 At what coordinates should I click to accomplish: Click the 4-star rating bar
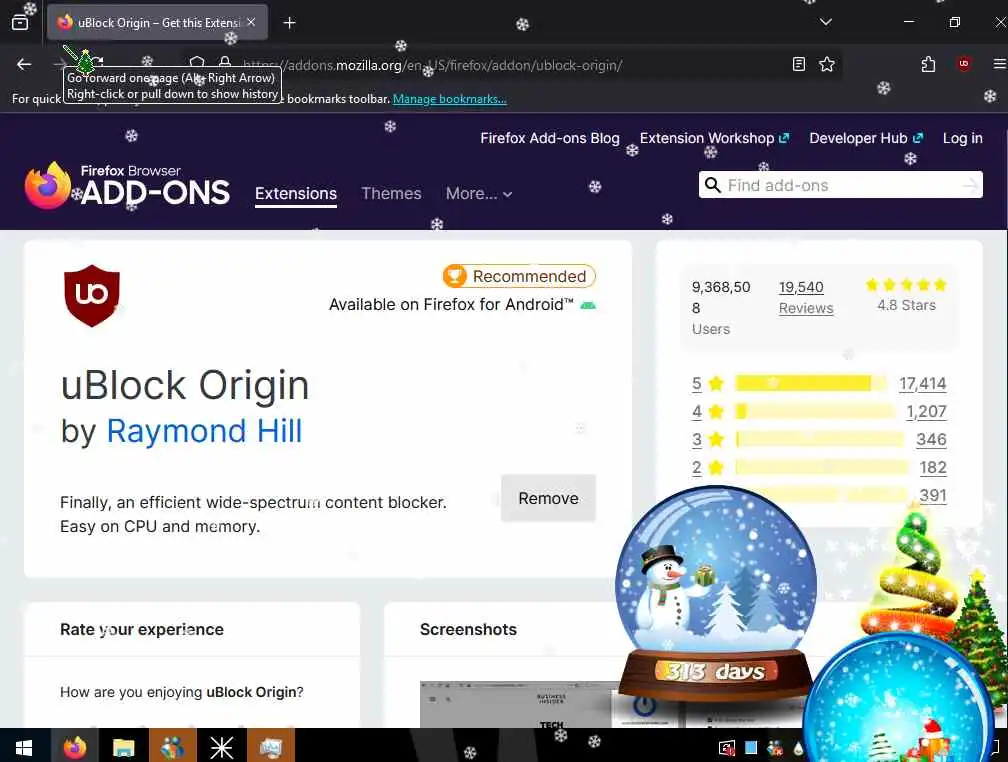click(814, 412)
